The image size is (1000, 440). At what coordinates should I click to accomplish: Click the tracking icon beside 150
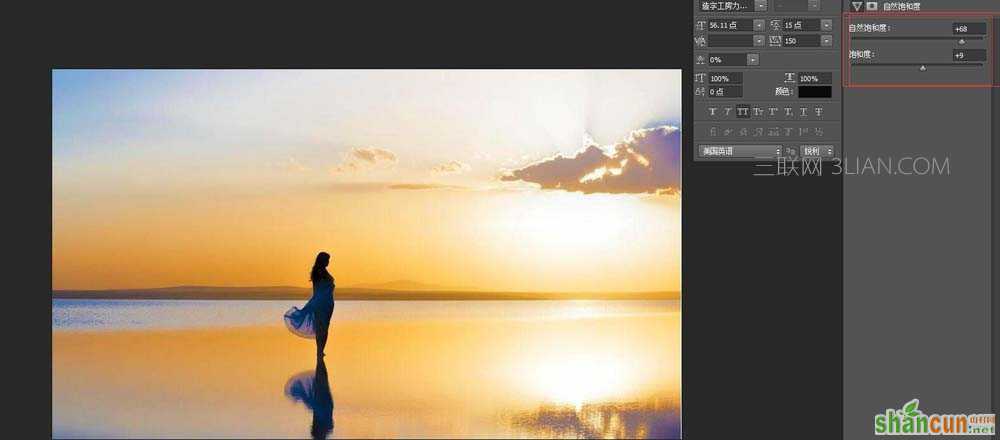776,41
